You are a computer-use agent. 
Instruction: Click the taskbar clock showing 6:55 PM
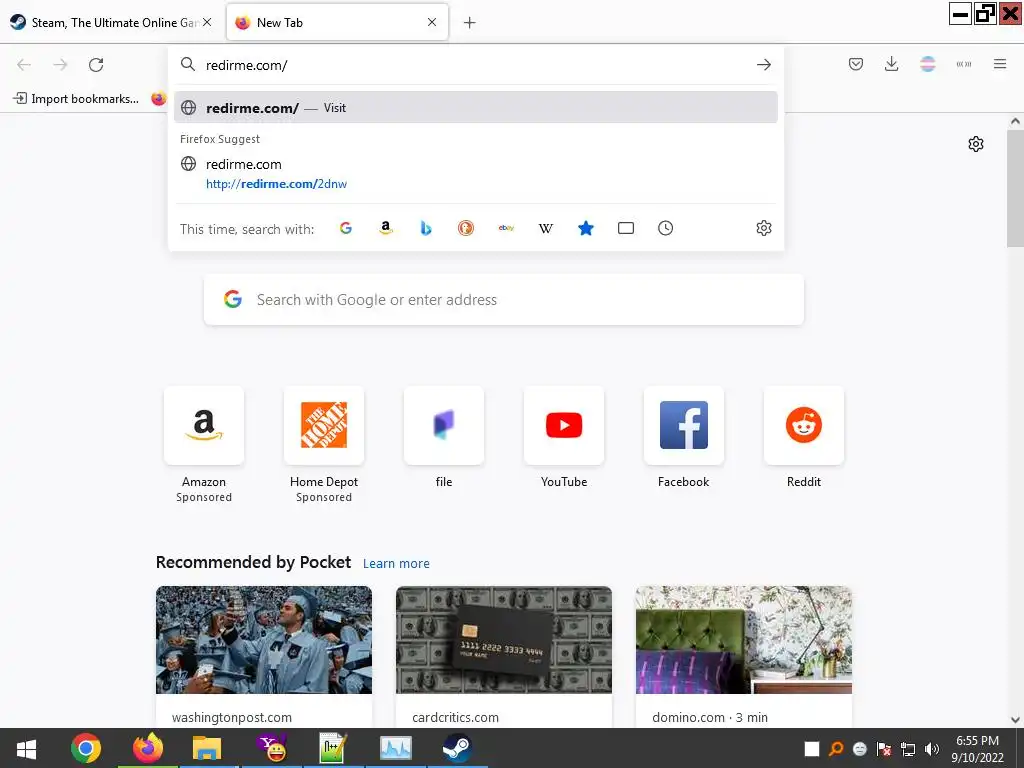(978, 748)
